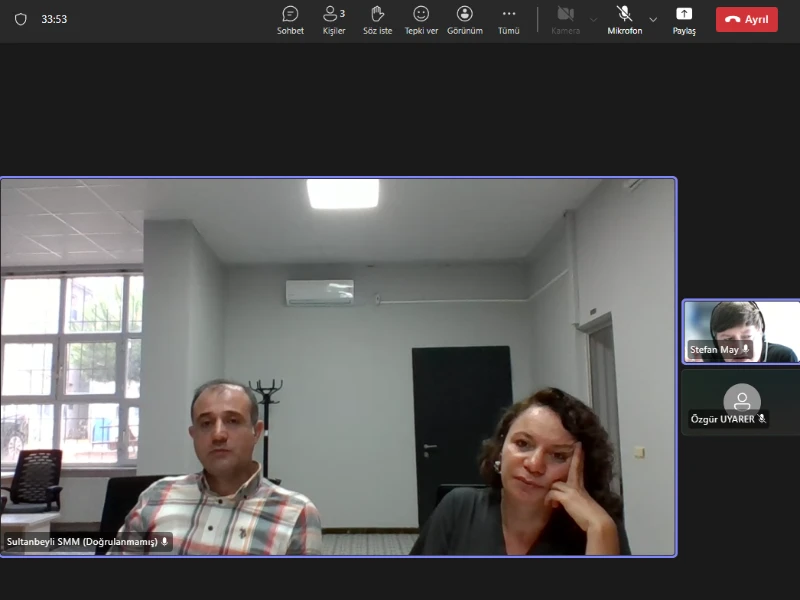The image size is (800, 600).
Task: Toggle the Kamera button
Action: pyautogui.click(x=565, y=19)
